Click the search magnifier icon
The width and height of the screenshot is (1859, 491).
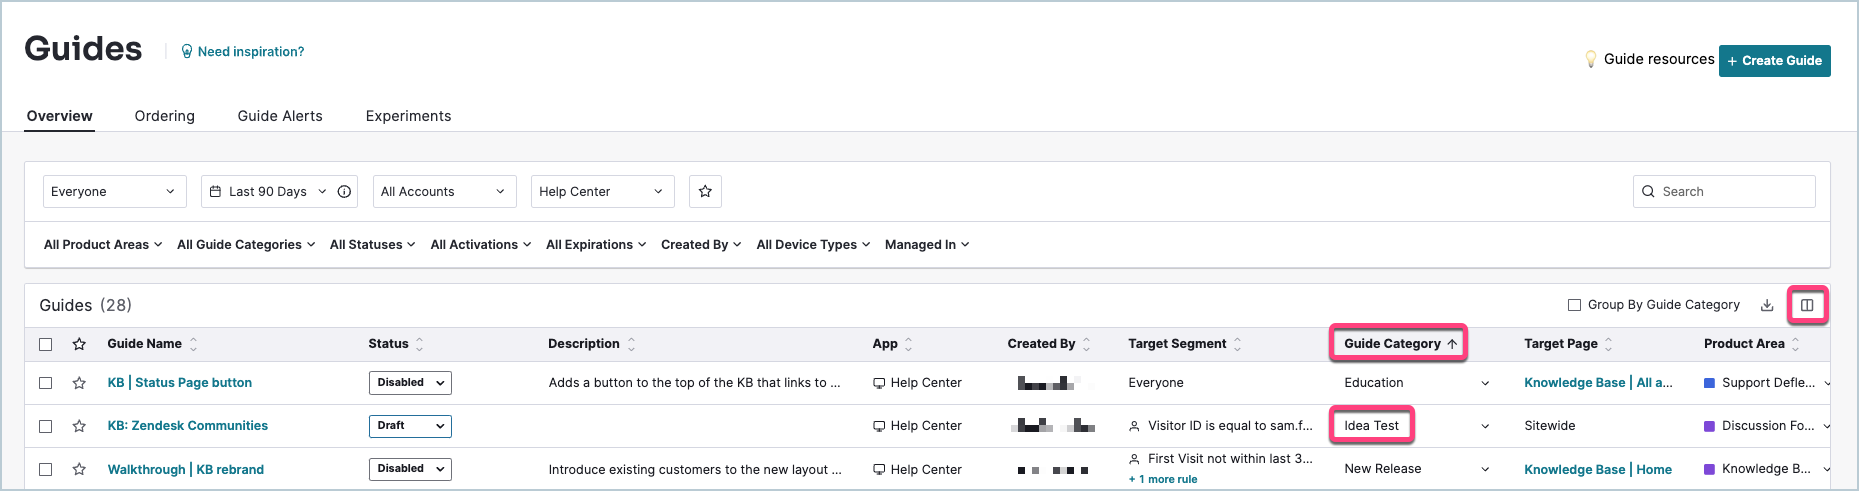pyautogui.click(x=1649, y=192)
